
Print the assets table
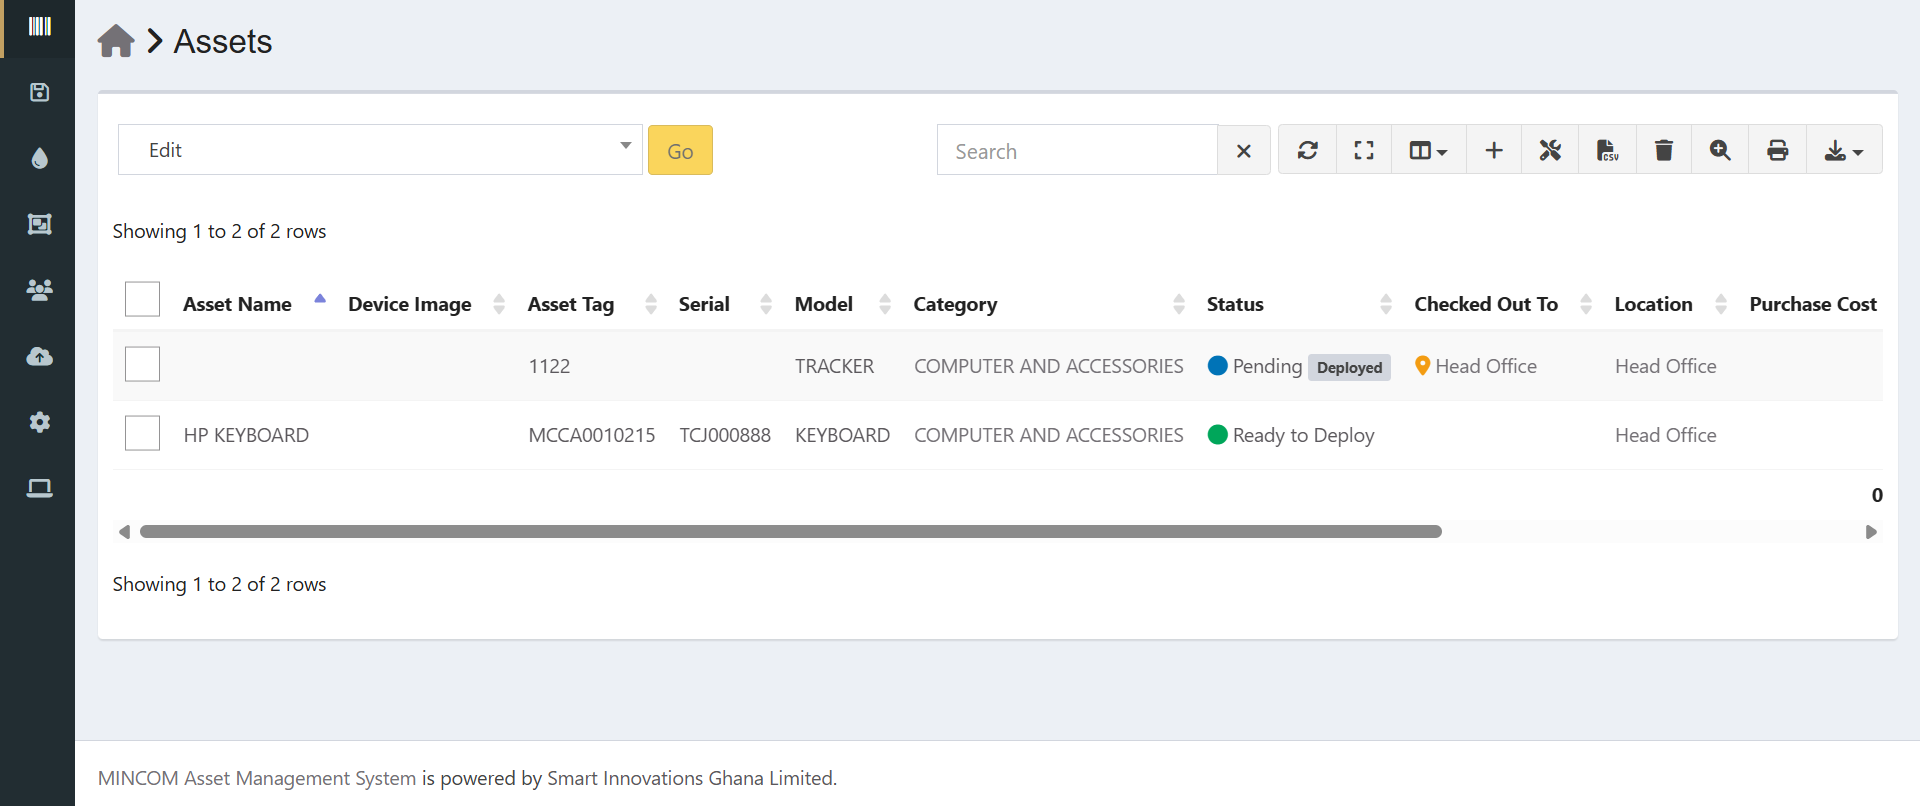tap(1777, 150)
